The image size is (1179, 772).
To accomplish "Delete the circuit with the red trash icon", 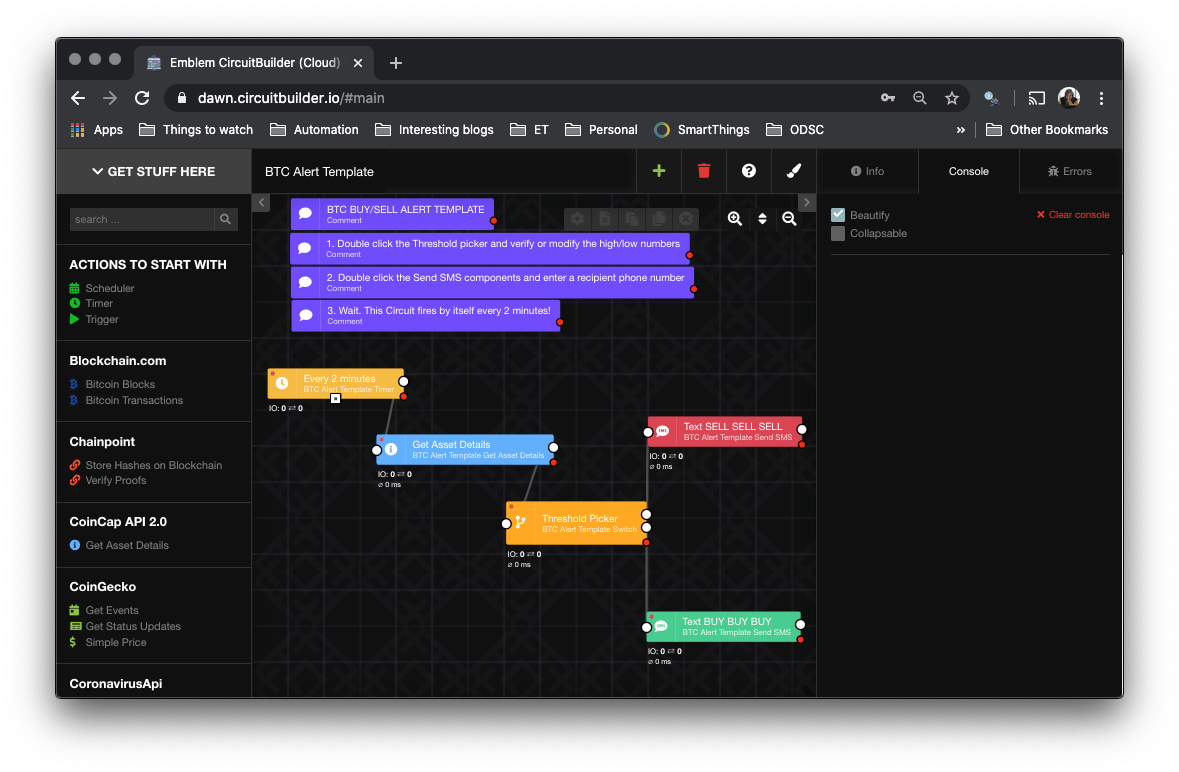I will point(704,171).
